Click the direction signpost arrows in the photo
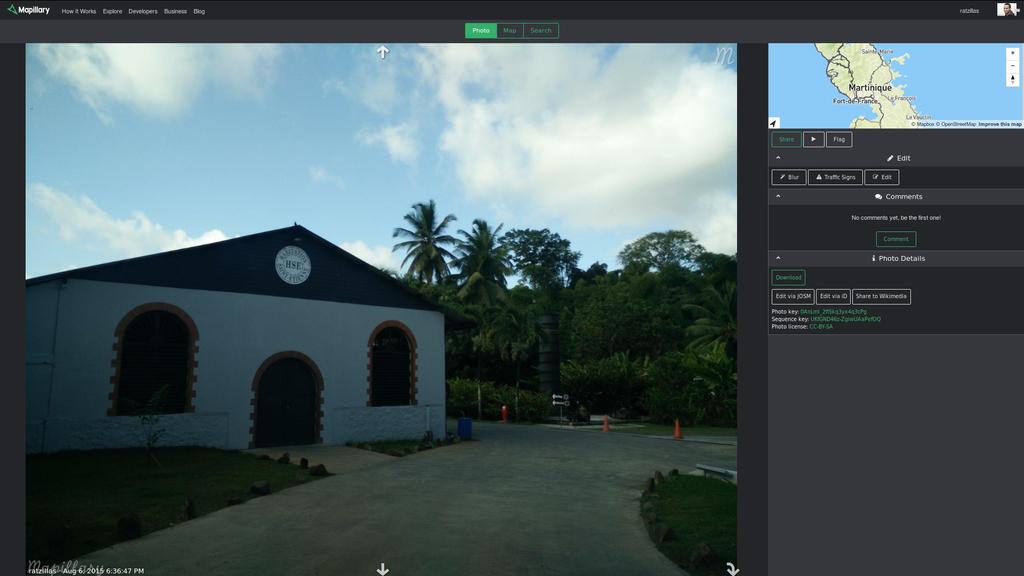The height and width of the screenshot is (576, 1024). click(560, 400)
